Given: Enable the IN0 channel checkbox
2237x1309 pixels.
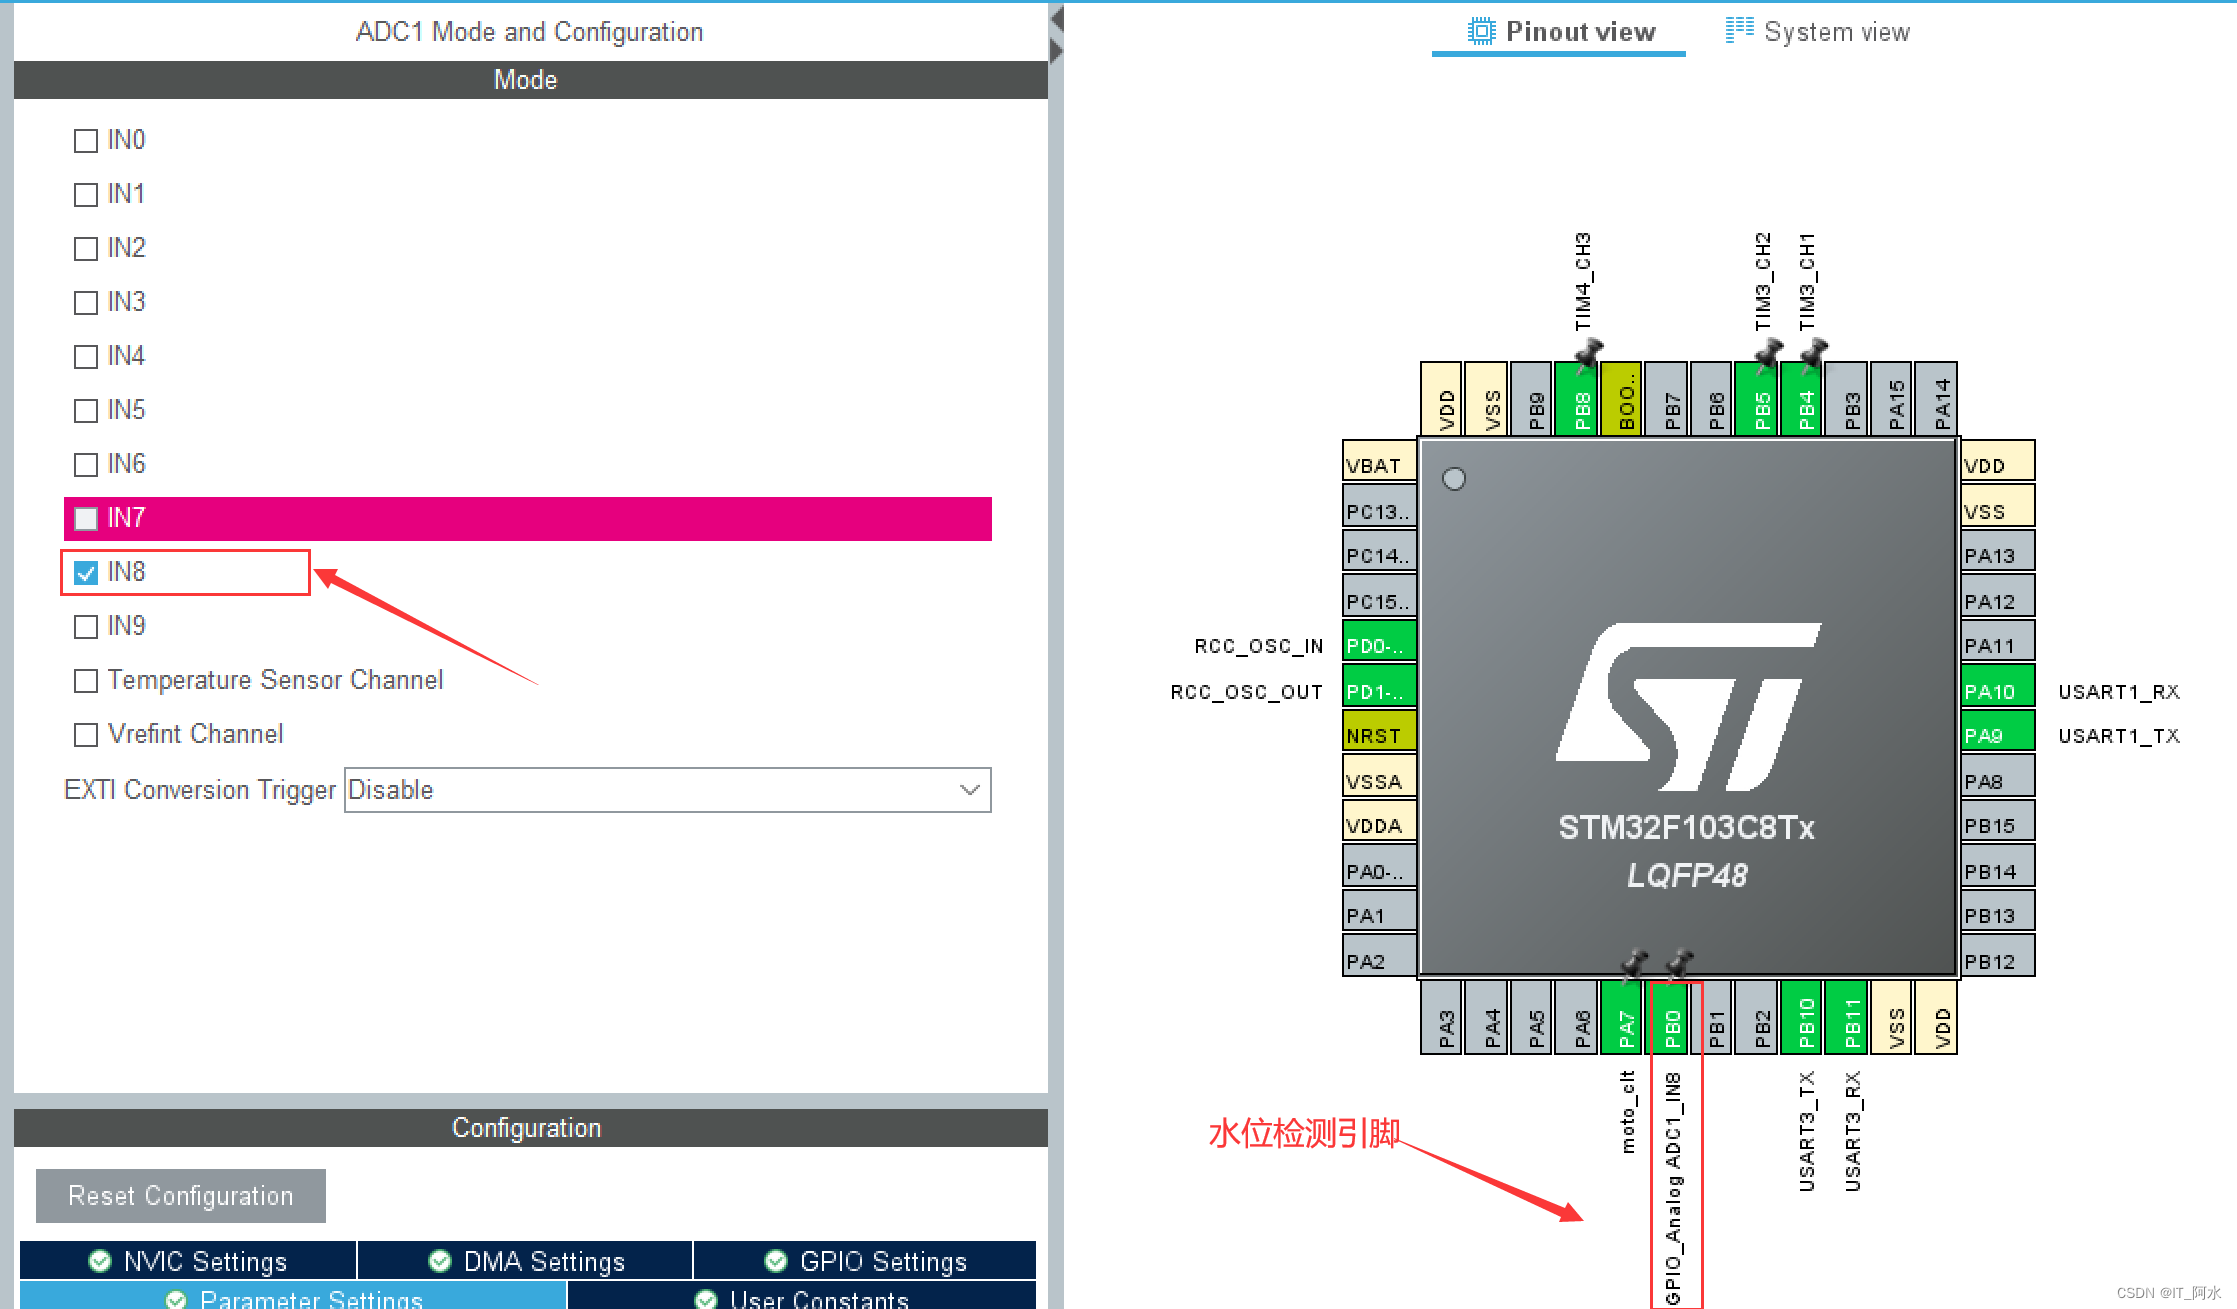Looking at the screenshot, I should point(86,140).
